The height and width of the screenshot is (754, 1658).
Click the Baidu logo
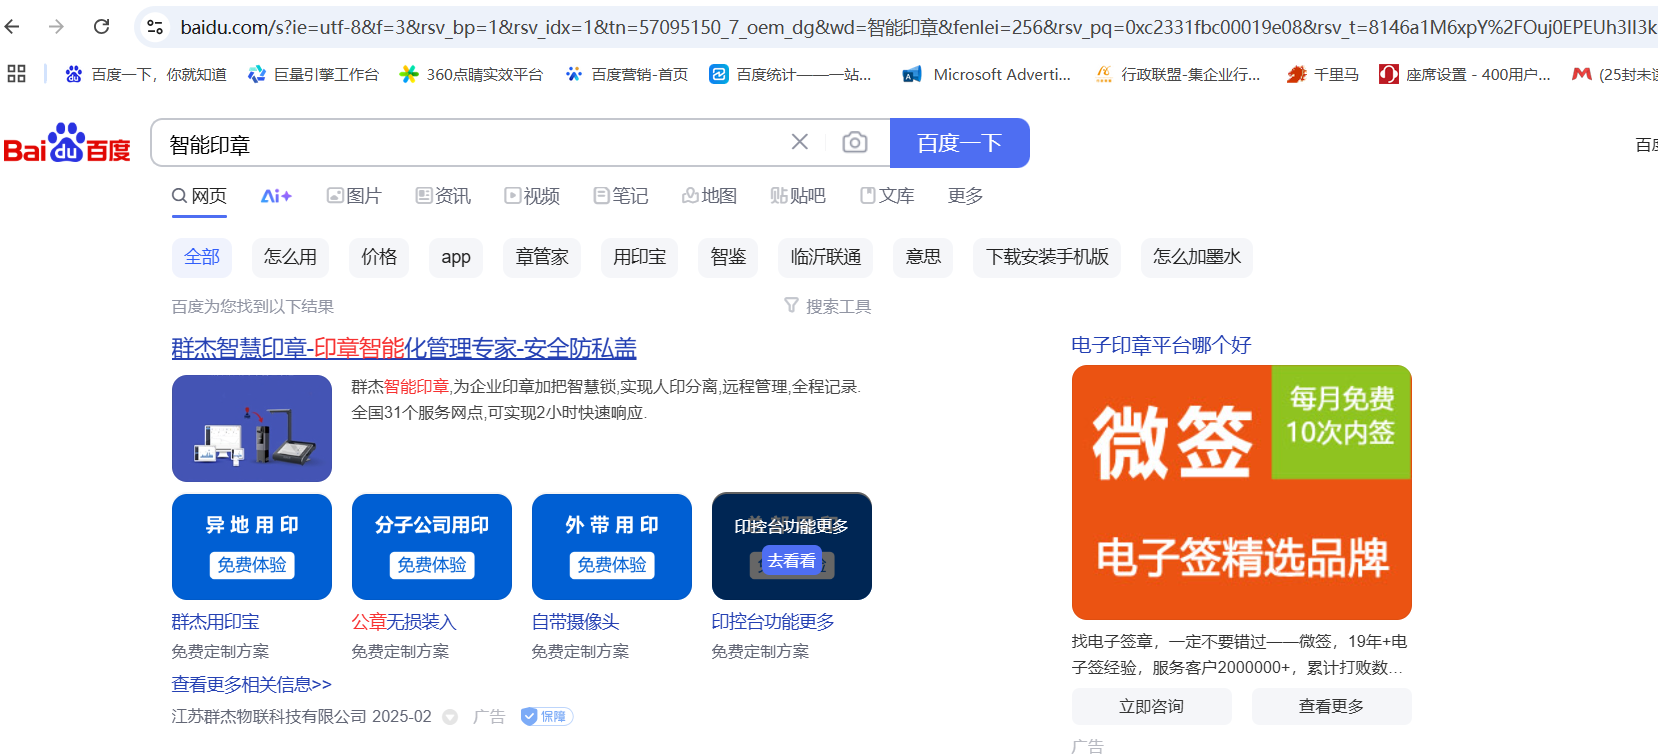coord(67,144)
